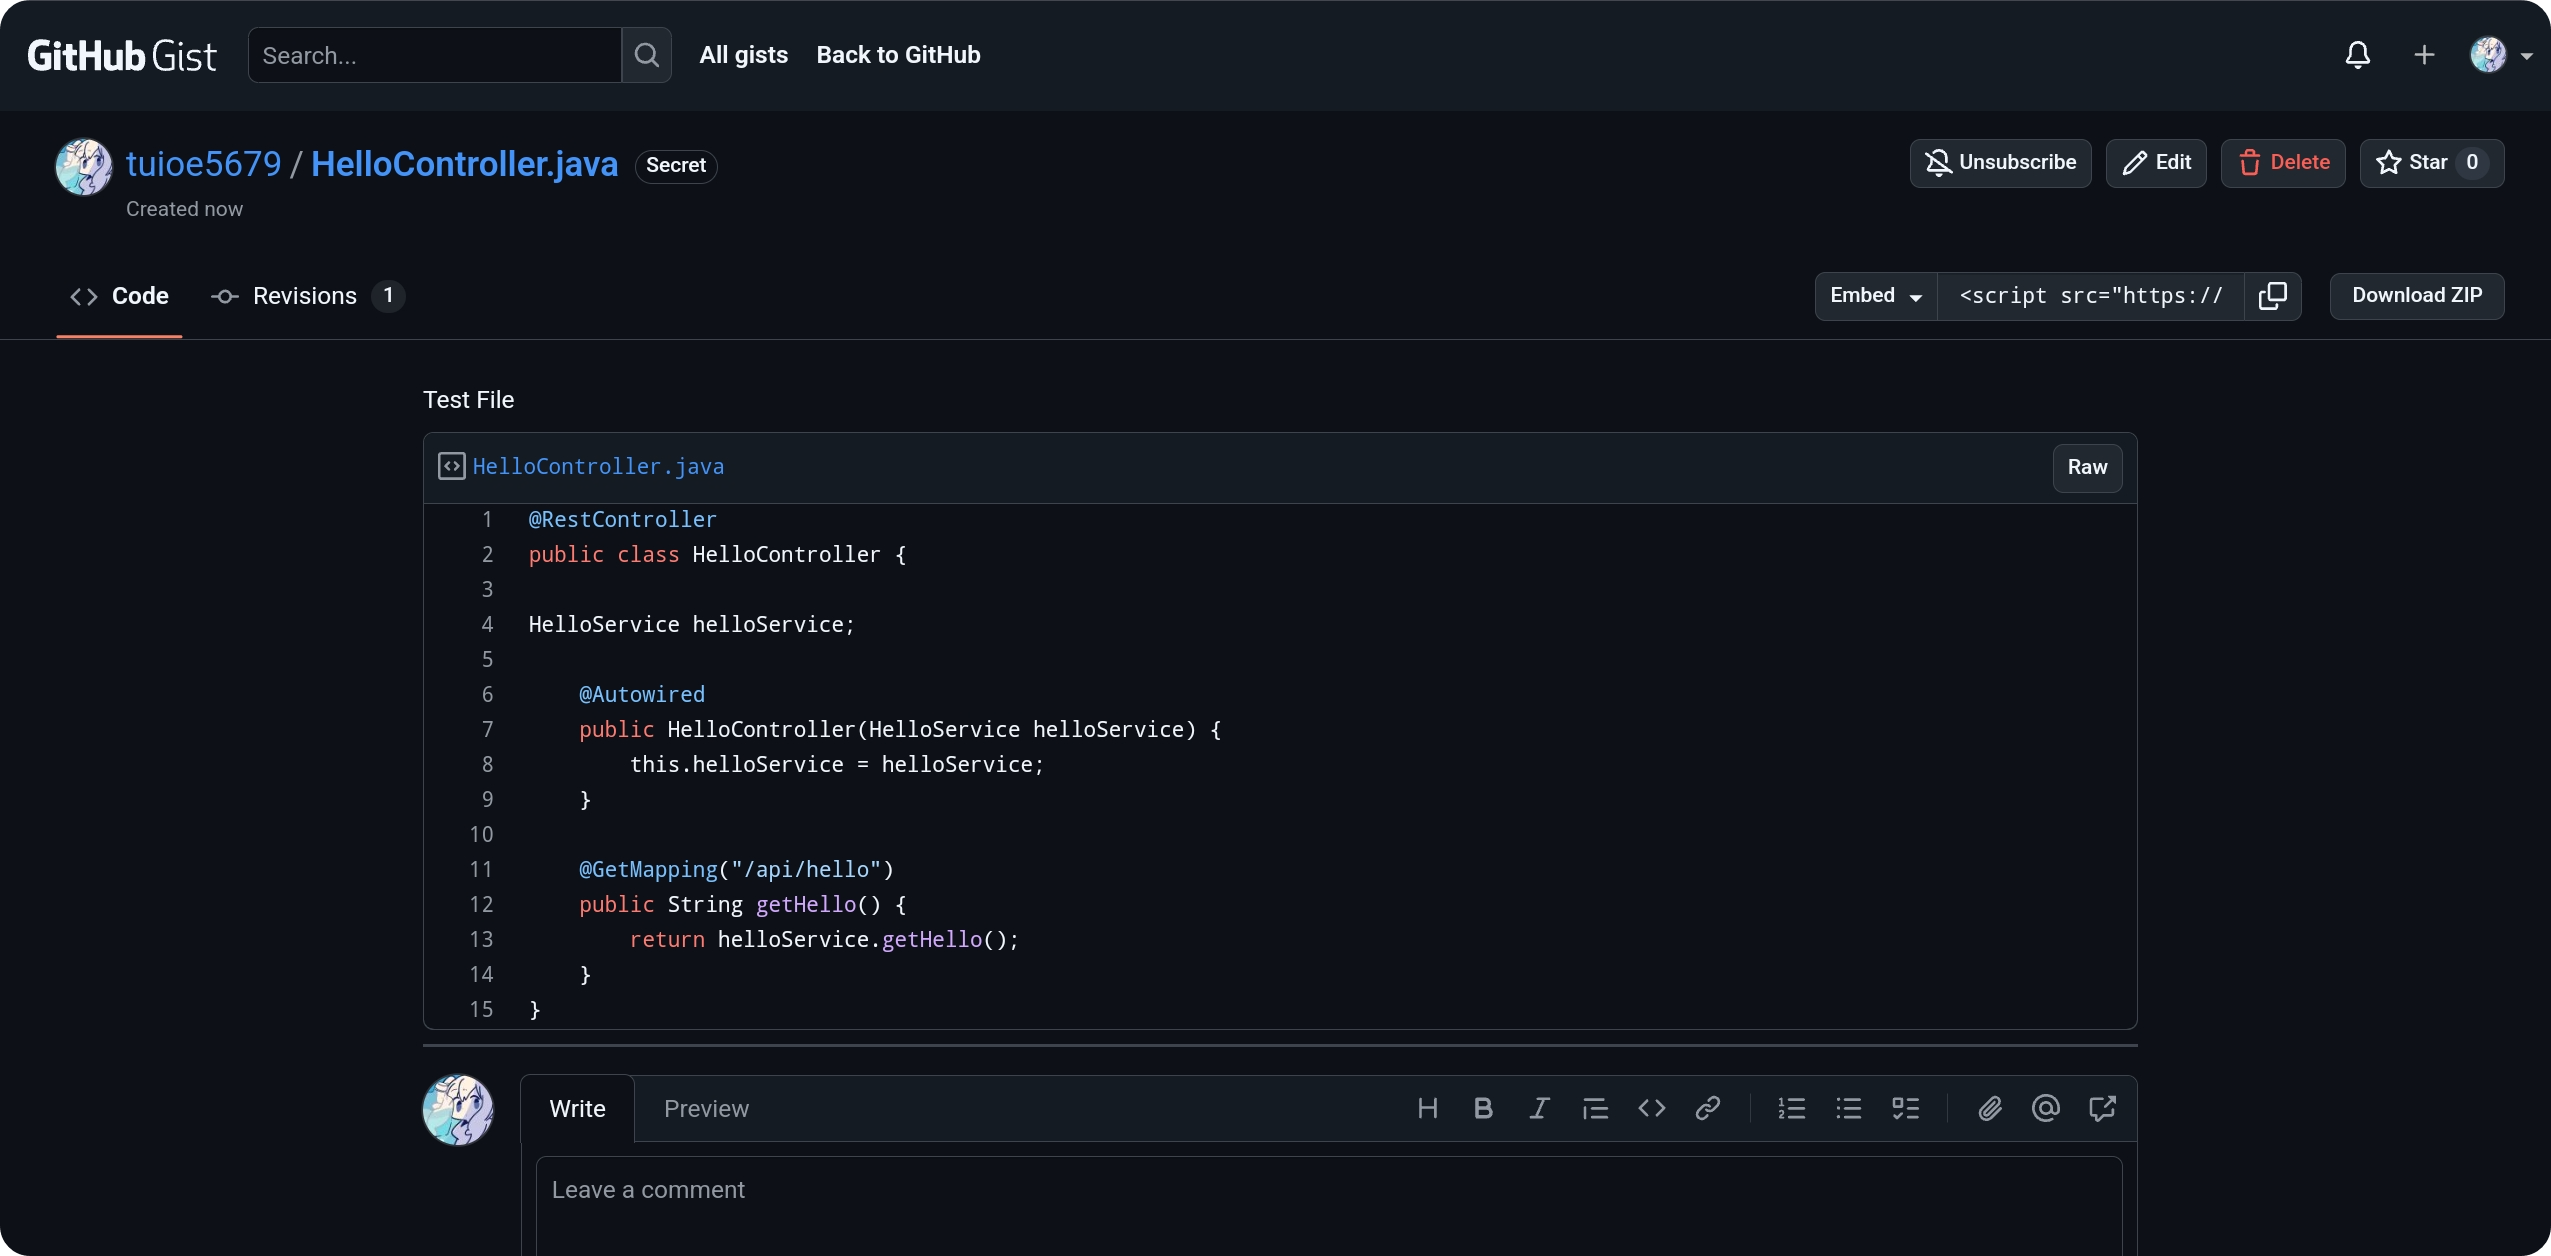Click the plus icon to create new gist
Image resolution: width=2551 pixels, height=1256 pixels.
2423,55
